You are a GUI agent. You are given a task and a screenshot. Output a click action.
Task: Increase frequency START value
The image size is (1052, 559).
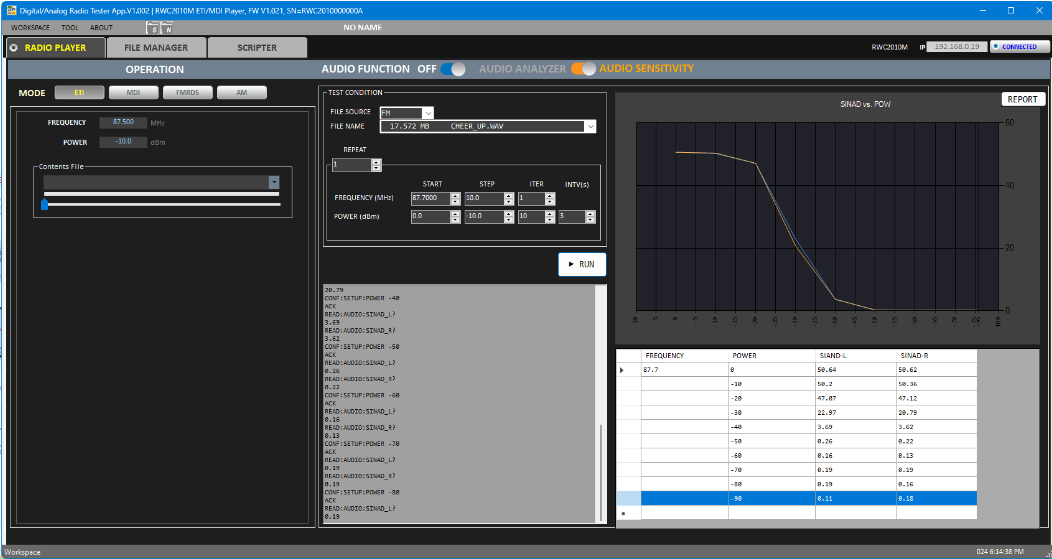(456, 195)
